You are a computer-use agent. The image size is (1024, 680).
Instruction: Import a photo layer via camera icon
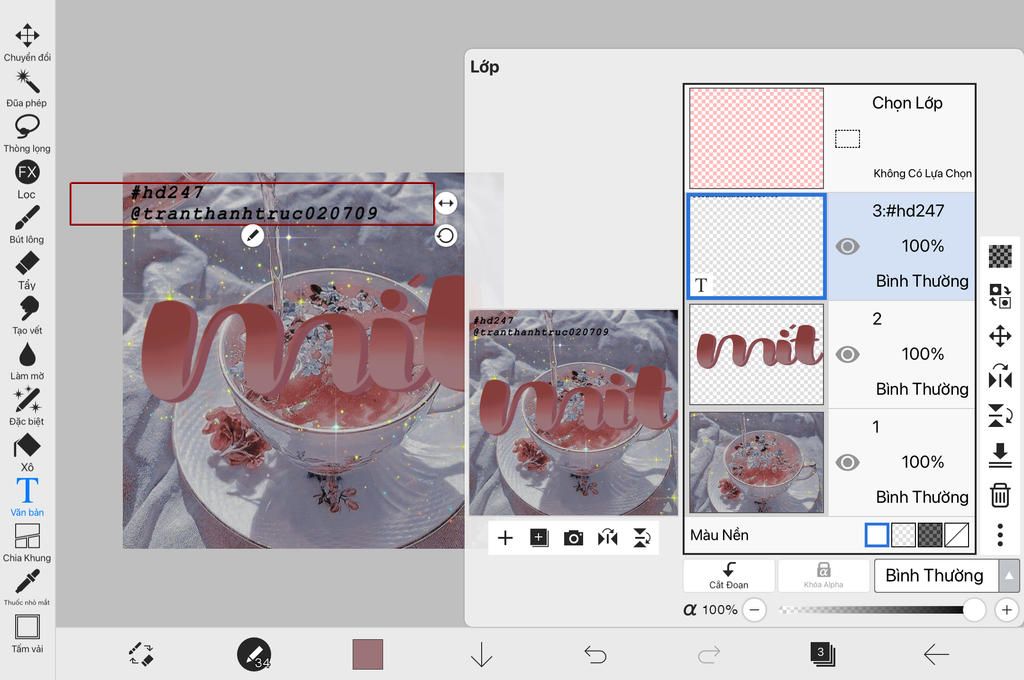tap(573, 538)
